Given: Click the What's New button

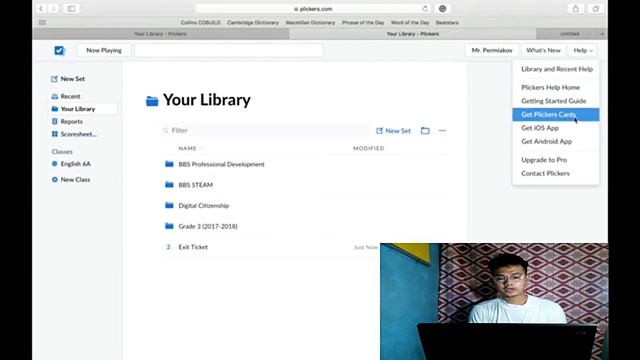Looking at the screenshot, I should 543,50.
